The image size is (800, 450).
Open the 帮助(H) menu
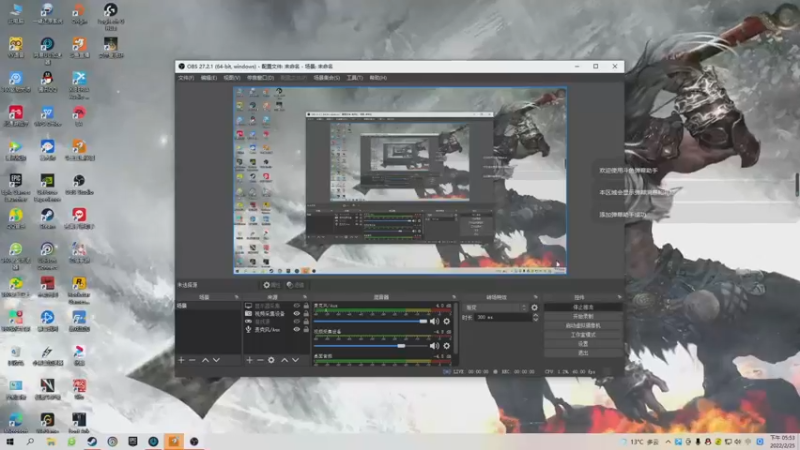[378, 78]
